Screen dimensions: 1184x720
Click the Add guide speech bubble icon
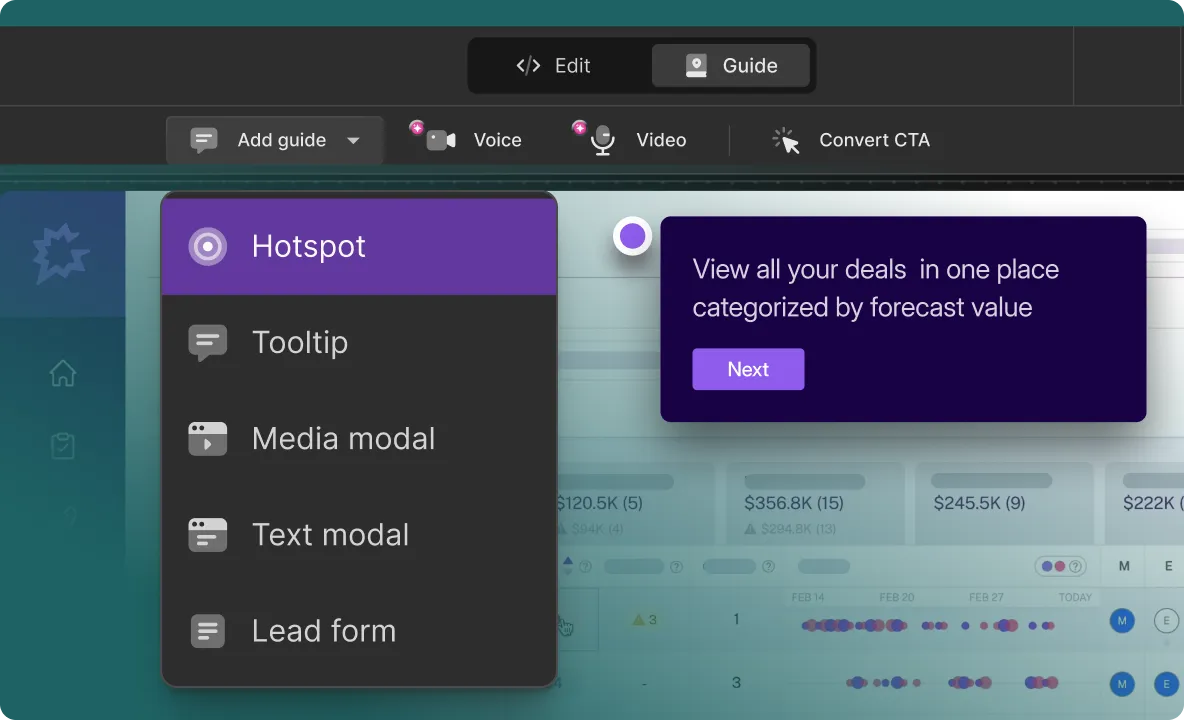(203, 140)
